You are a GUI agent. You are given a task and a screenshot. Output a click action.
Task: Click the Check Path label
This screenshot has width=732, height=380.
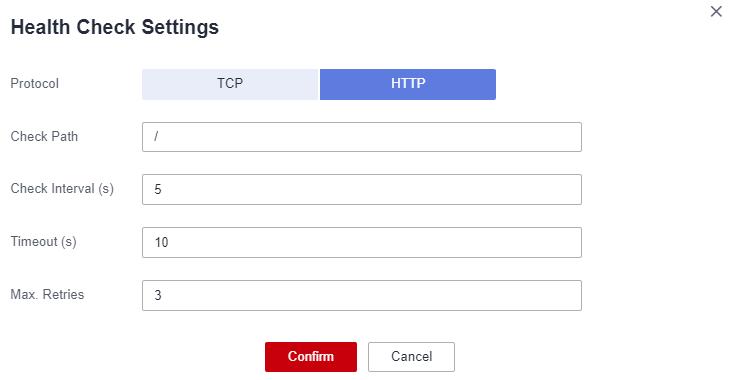click(44, 136)
